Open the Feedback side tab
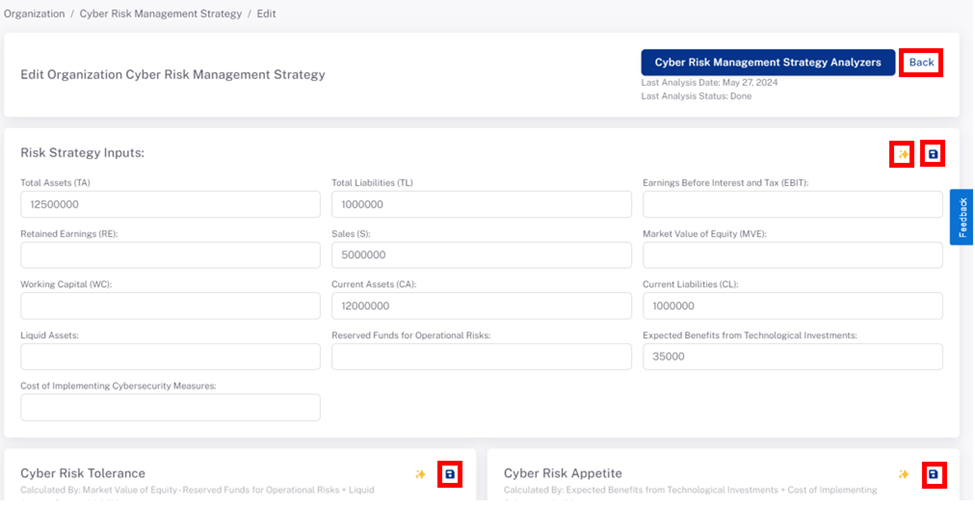The image size is (975, 508). pyautogui.click(x=962, y=217)
